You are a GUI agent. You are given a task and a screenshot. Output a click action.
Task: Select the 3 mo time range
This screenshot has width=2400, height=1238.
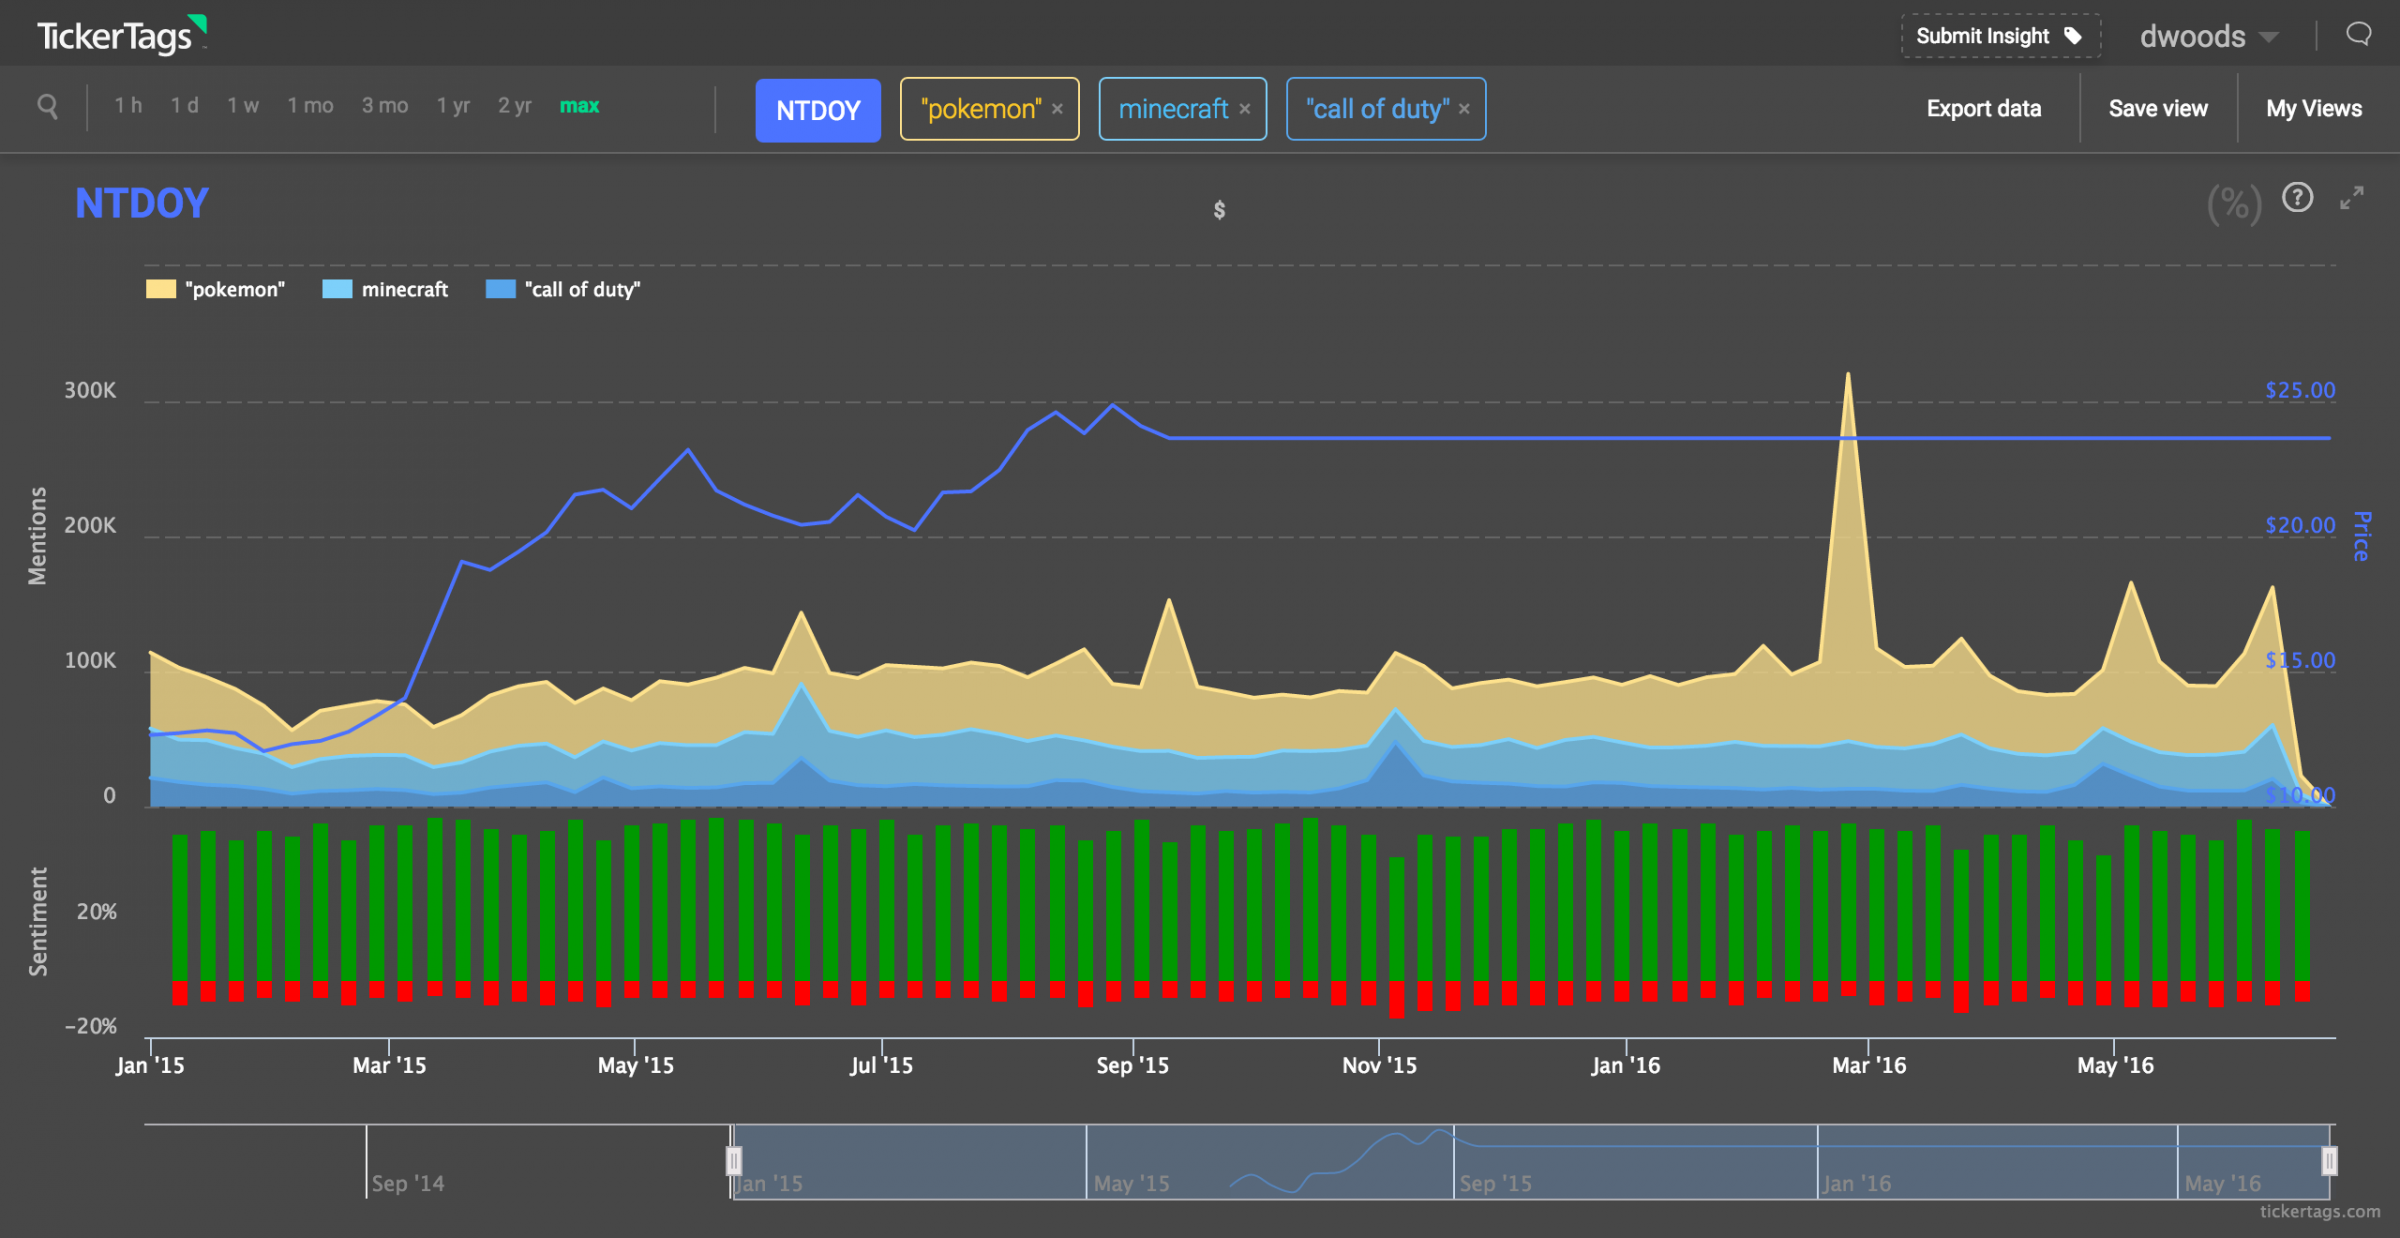pos(385,106)
